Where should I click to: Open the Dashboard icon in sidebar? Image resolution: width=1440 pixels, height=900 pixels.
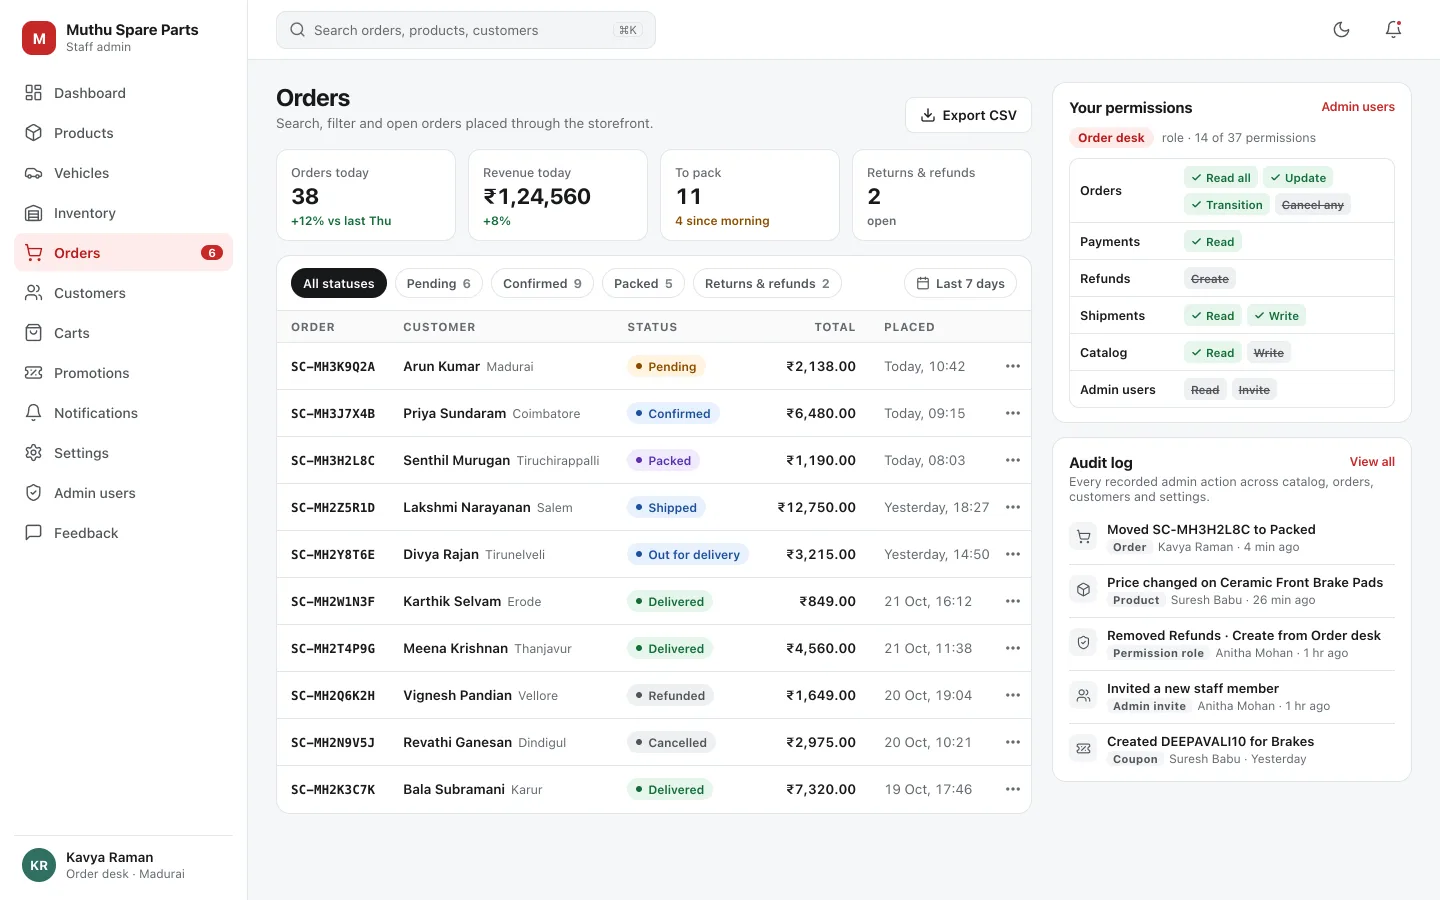coord(34,93)
